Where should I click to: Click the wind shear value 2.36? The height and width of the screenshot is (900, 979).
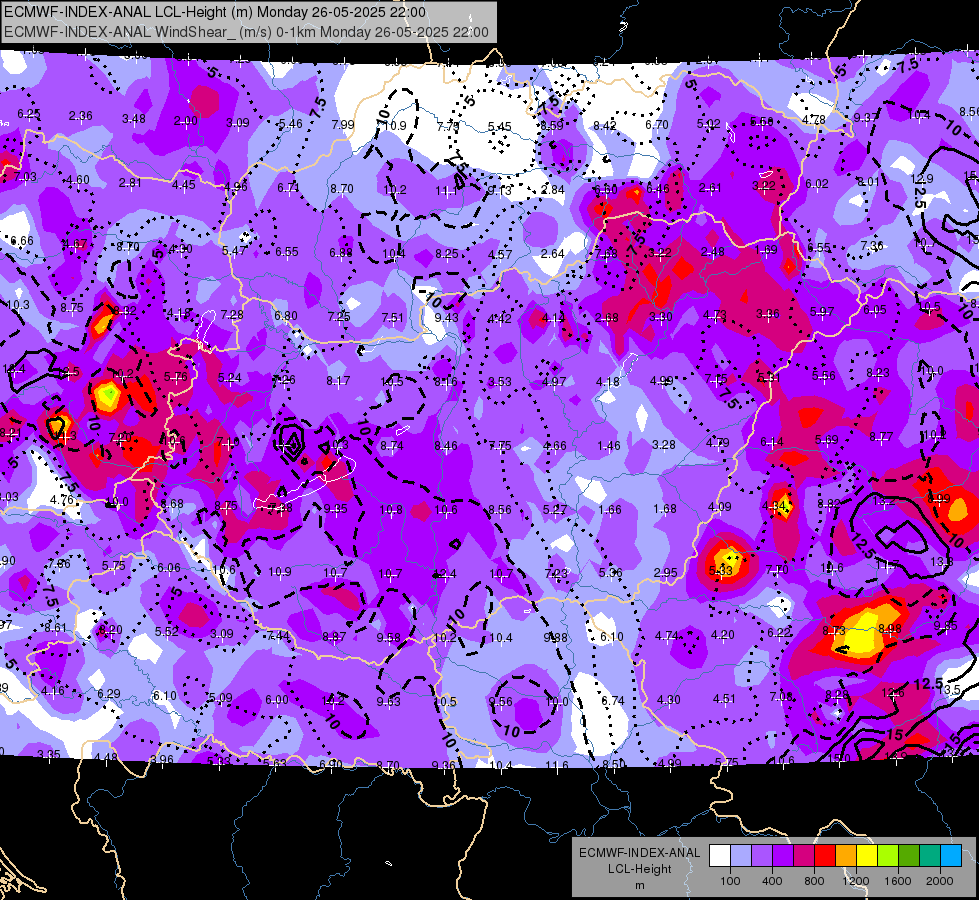click(x=81, y=116)
